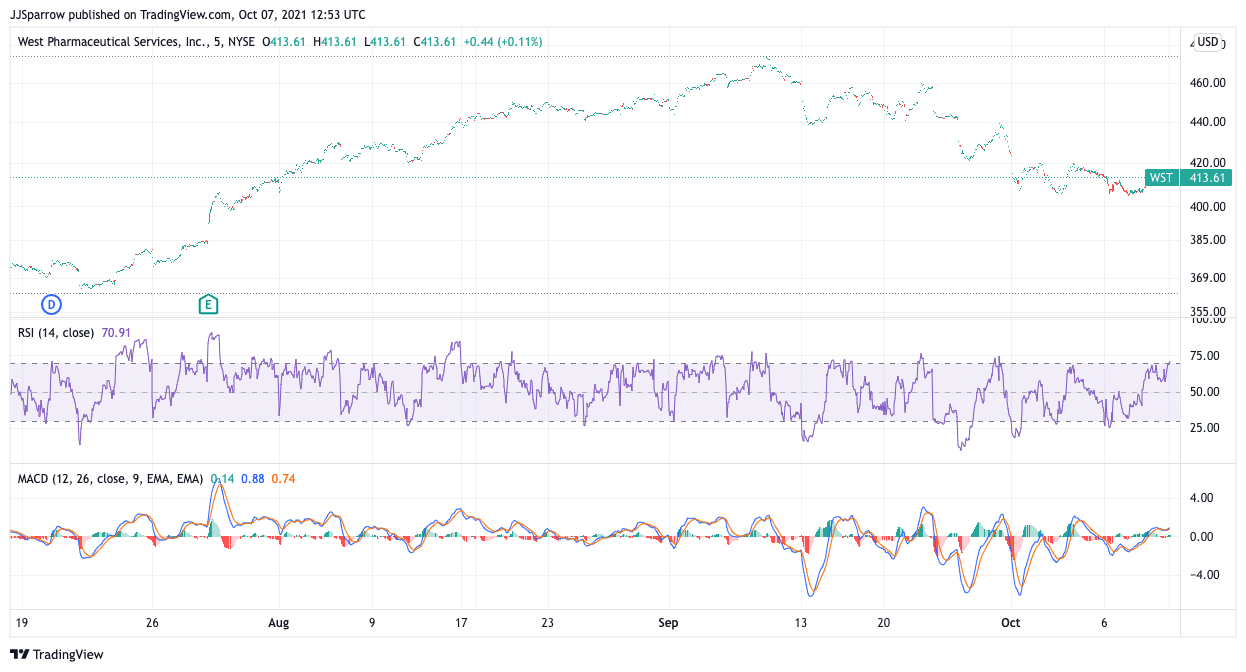Click the 369.00 price axis label
The height and width of the screenshot is (672, 1246).
pyautogui.click(x=1208, y=278)
